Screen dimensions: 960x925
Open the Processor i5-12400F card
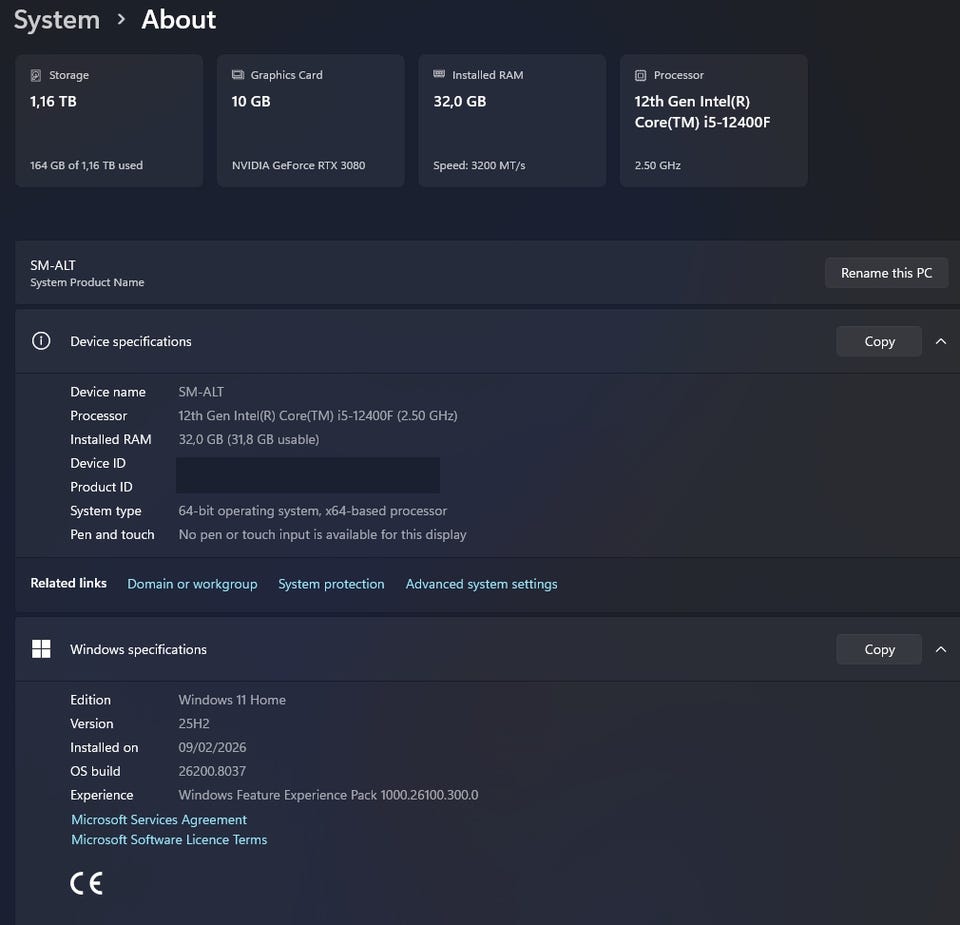(713, 121)
